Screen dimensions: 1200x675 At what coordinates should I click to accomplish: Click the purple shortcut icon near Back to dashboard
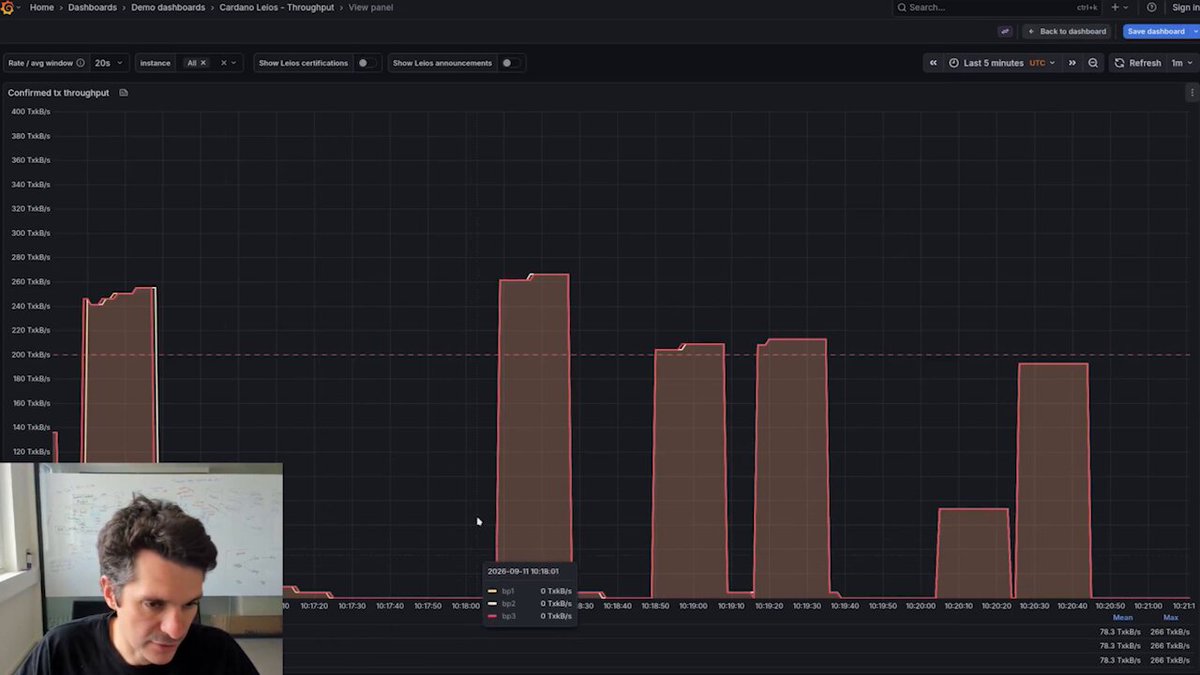point(1005,31)
